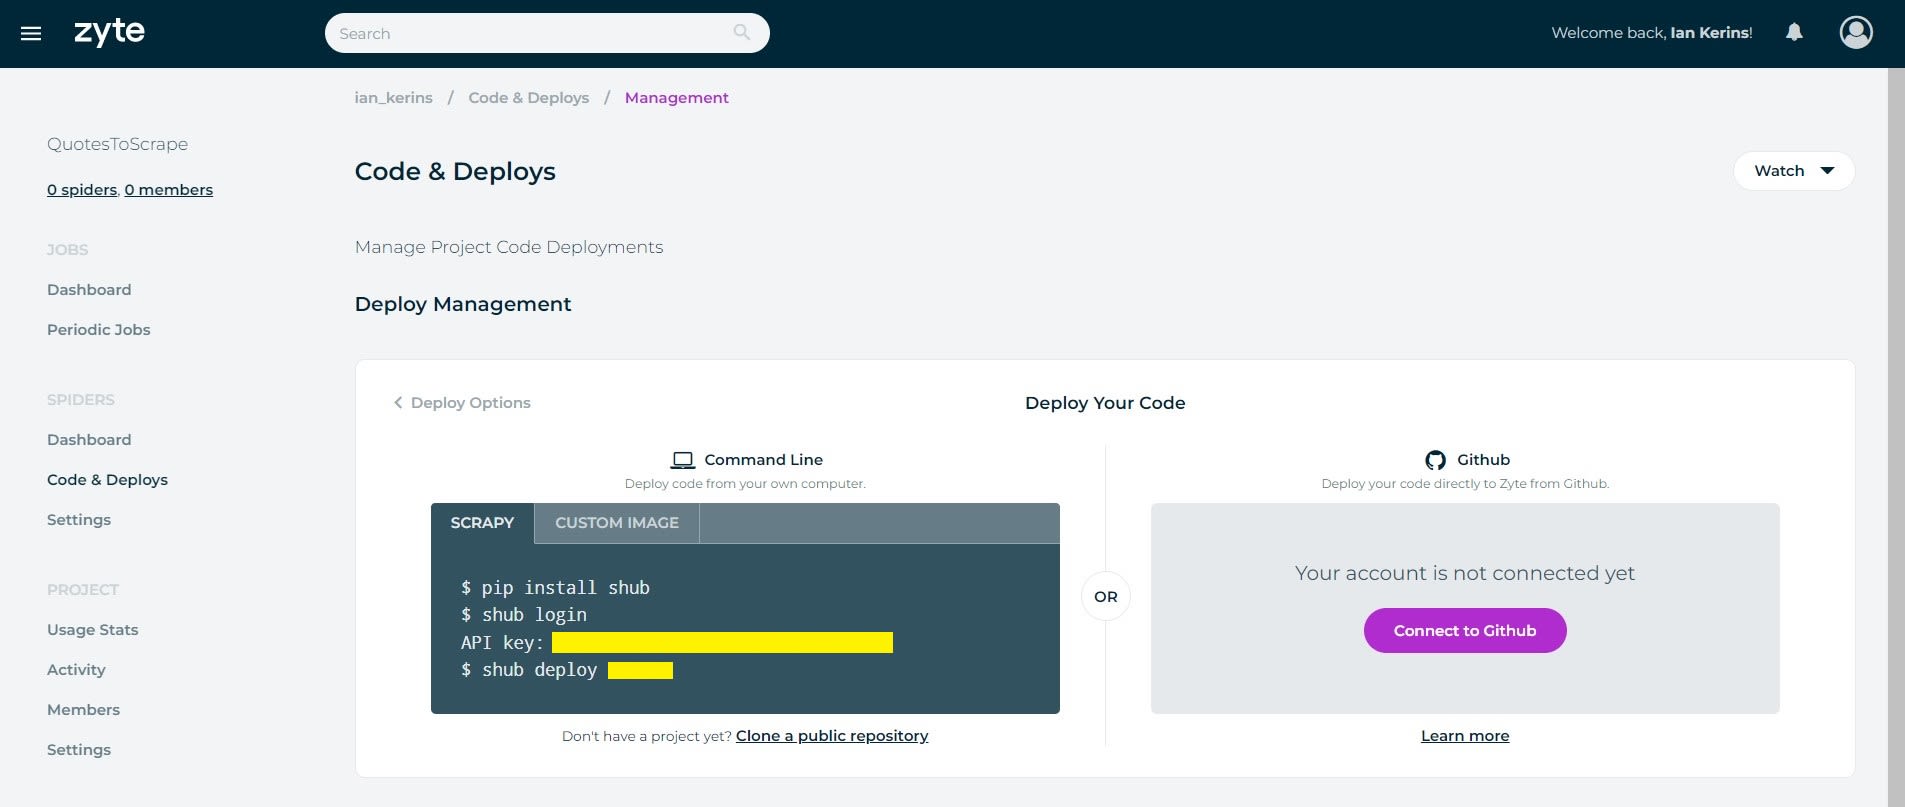Open Jobs Dashboard in sidebar
Screen dimensions: 1905x807
tap(89, 290)
